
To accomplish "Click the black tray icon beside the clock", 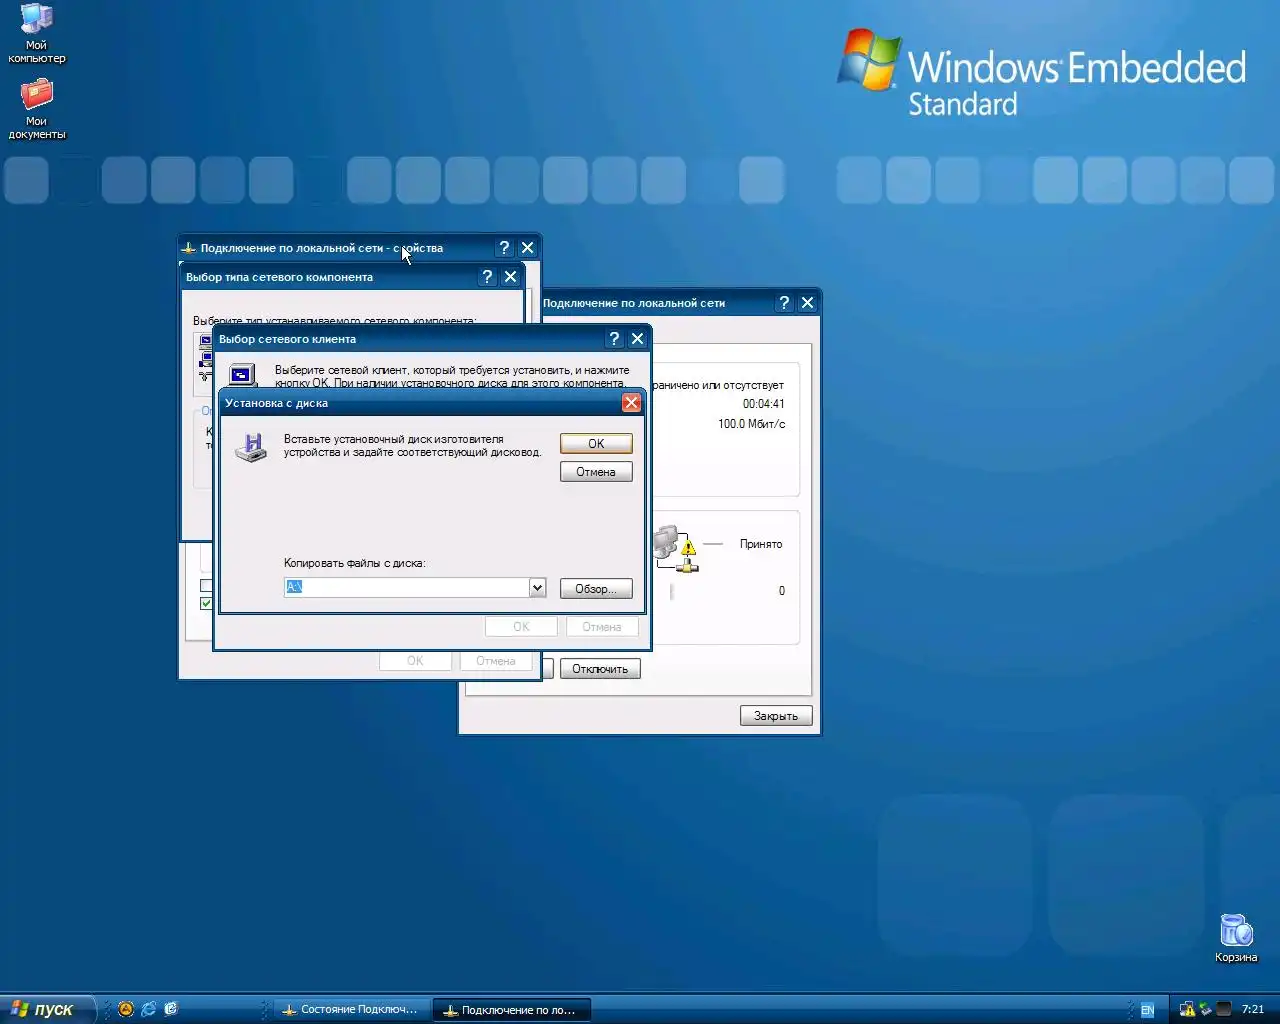I will [1223, 1009].
